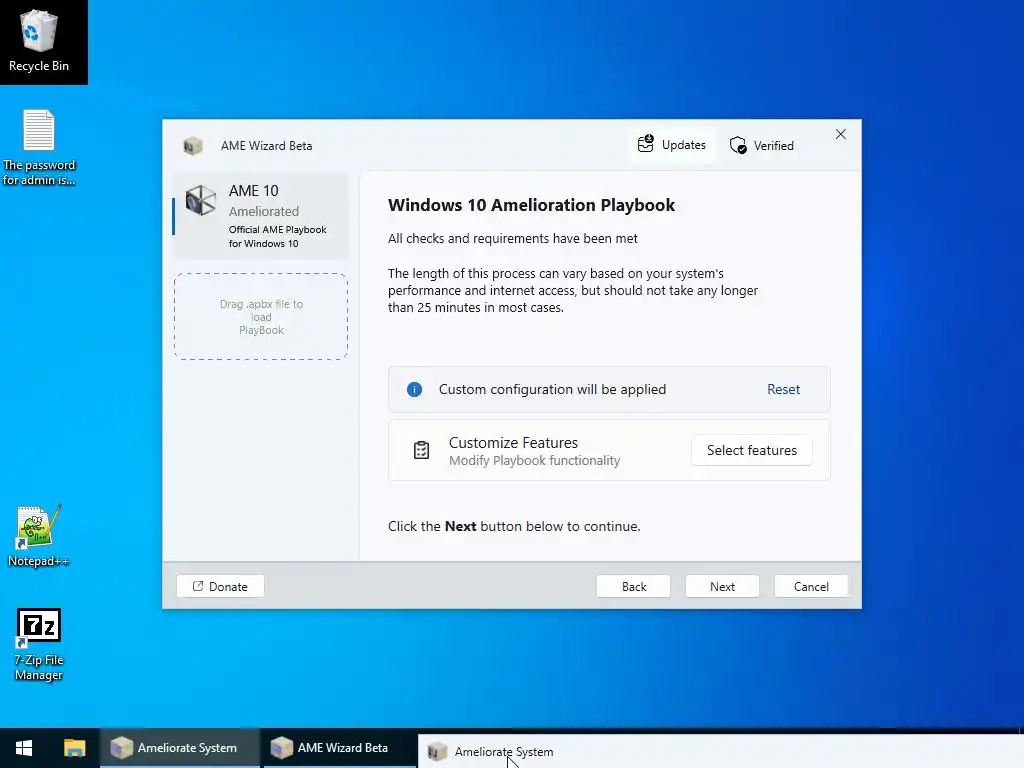The height and width of the screenshot is (768, 1024).
Task: Launch the 7-Zip File Manager shortcut
Action: click(39, 645)
